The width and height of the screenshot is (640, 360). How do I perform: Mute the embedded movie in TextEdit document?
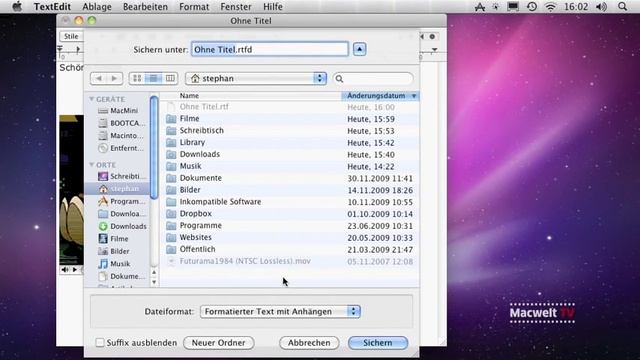tap(65, 270)
